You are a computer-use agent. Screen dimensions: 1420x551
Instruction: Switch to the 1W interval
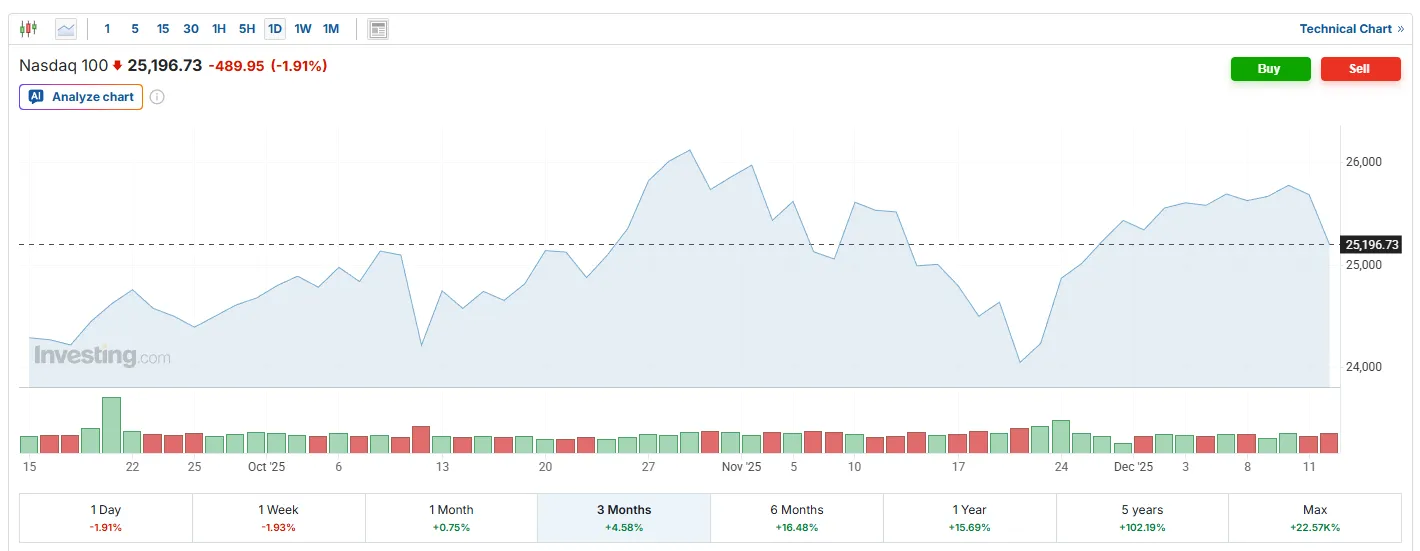click(303, 29)
